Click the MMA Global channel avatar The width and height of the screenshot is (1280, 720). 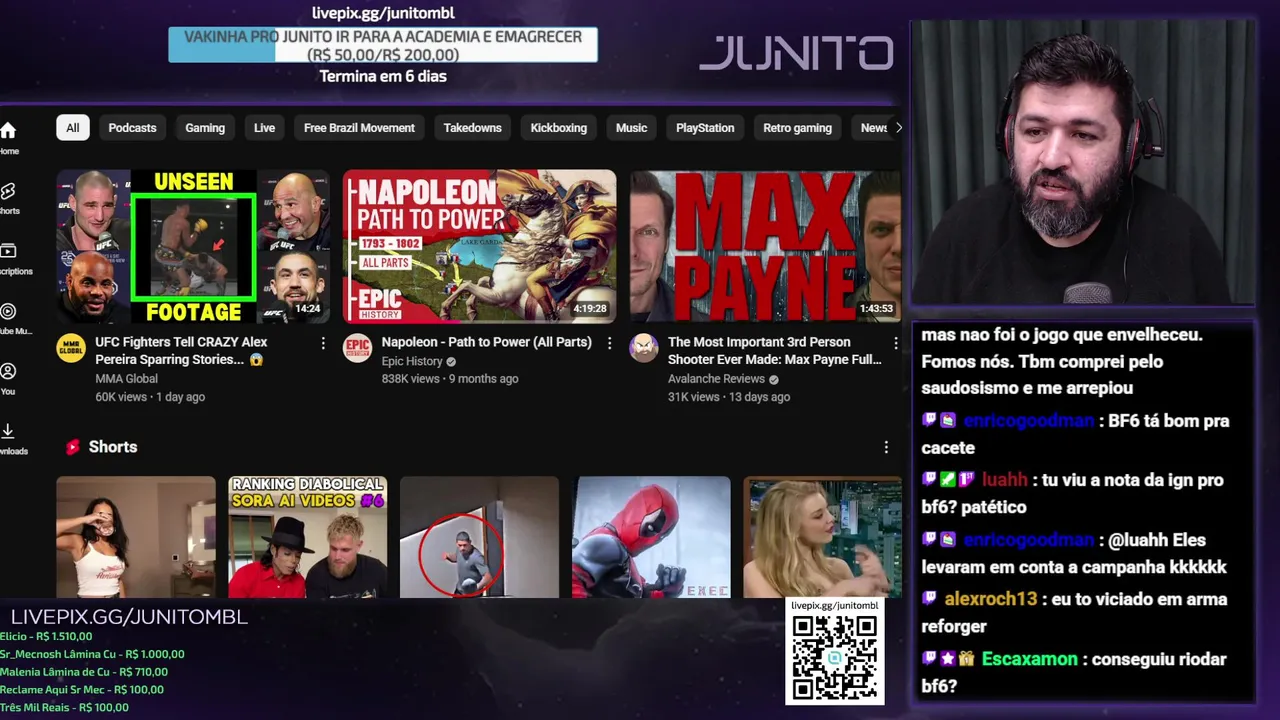click(x=71, y=348)
